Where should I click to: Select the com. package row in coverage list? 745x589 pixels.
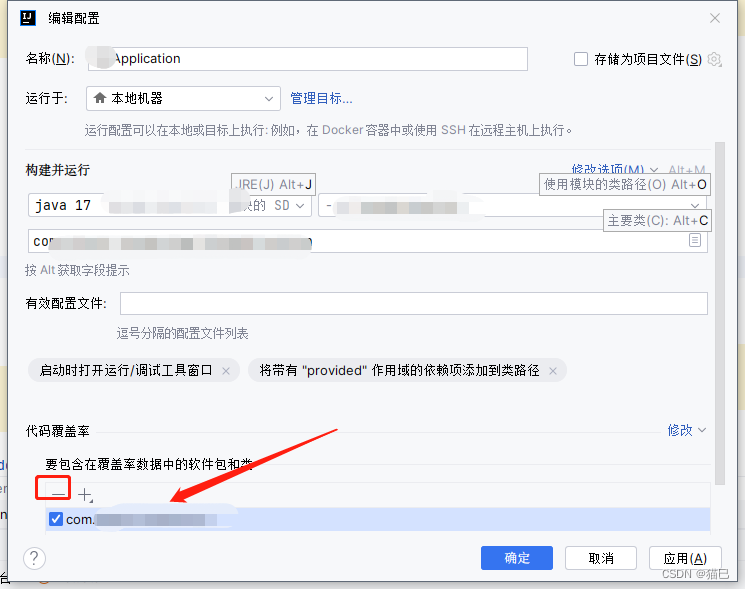click(x=378, y=519)
